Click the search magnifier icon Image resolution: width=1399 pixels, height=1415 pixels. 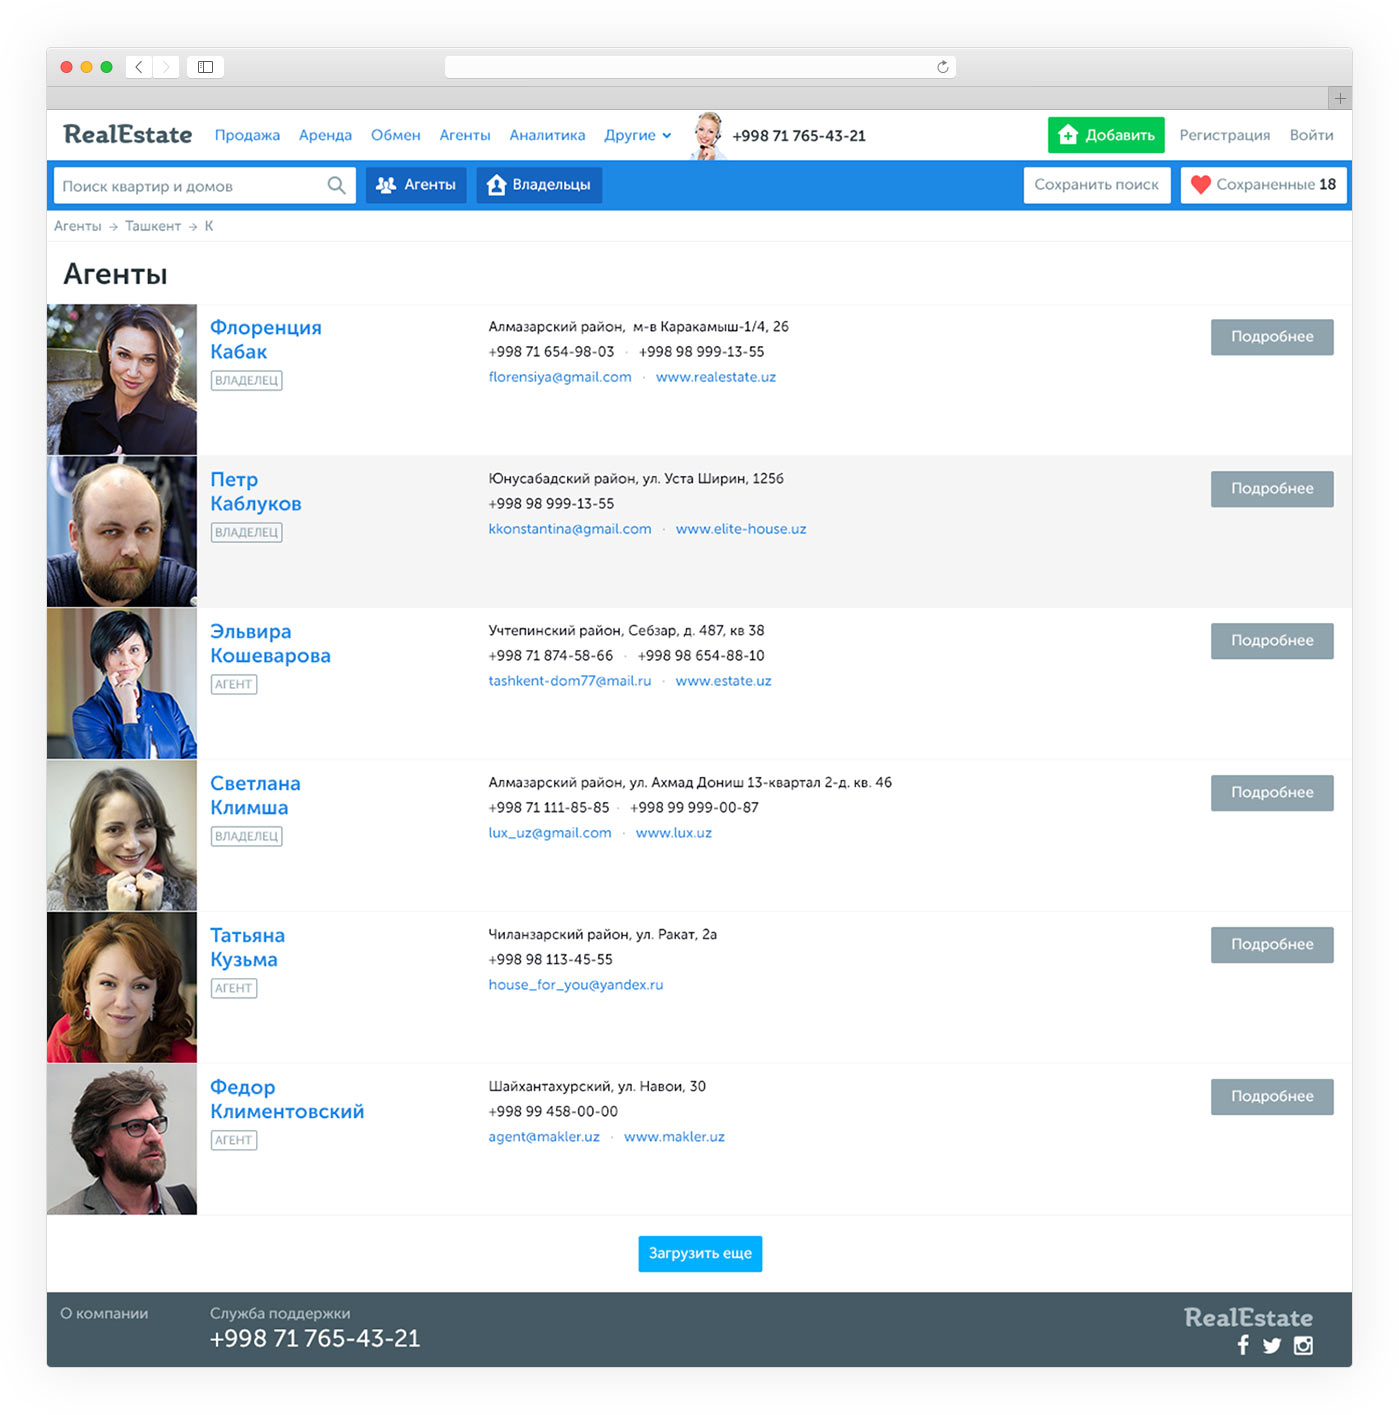pyautogui.click(x=336, y=185)
